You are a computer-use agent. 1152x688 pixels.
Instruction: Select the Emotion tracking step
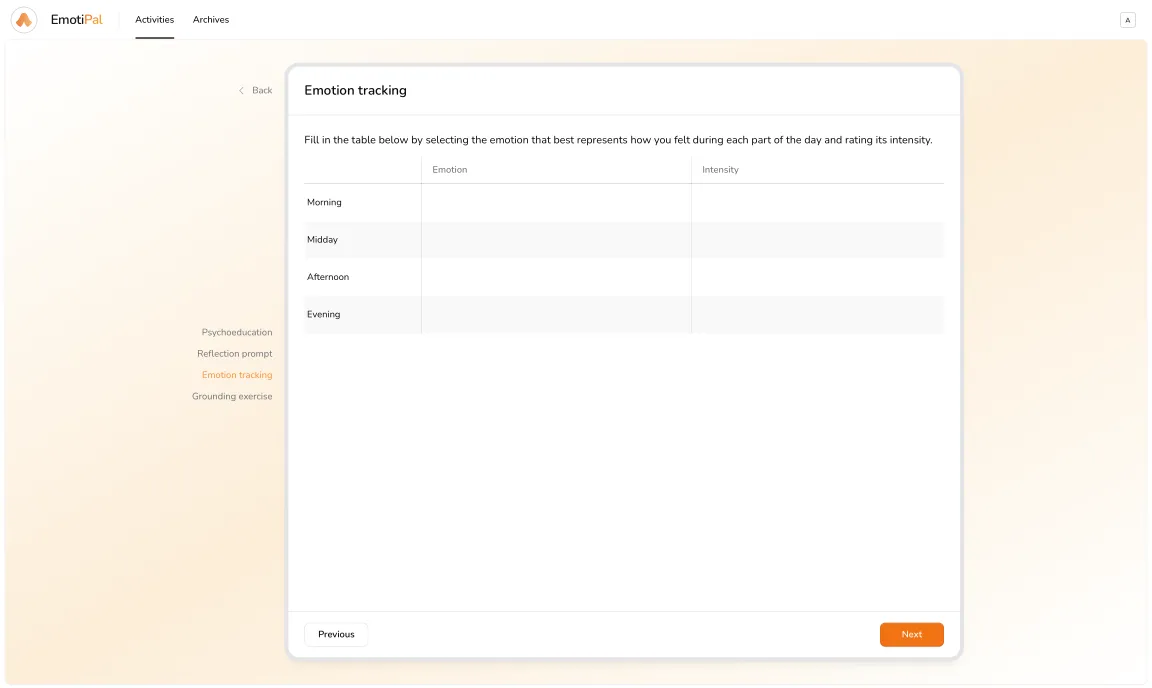point(237,374)
